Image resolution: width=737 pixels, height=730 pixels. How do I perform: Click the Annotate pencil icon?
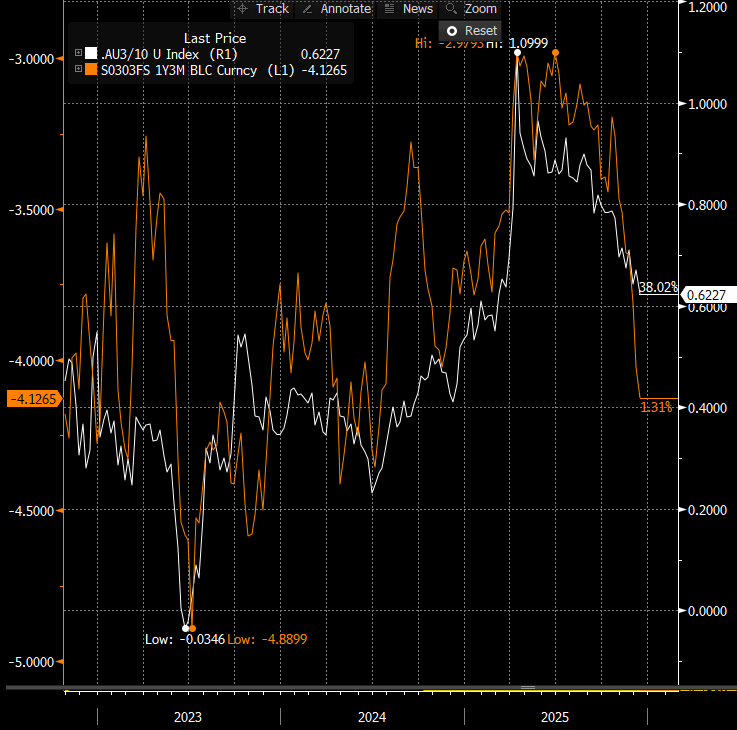tap(307, 8)
